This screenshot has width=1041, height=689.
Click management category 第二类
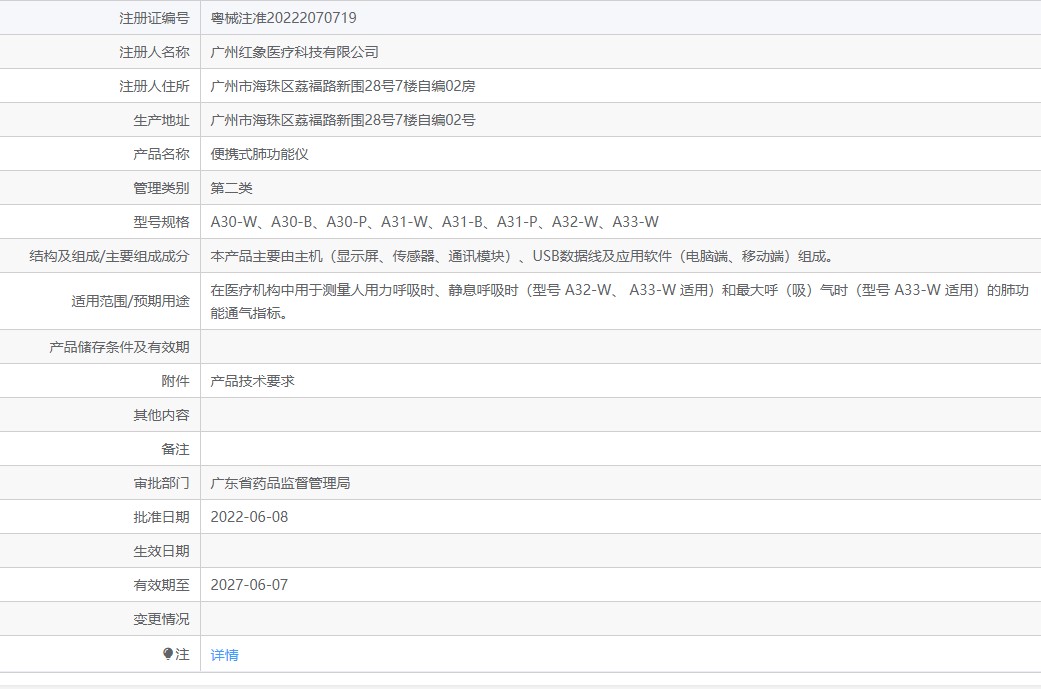[232, 188]
